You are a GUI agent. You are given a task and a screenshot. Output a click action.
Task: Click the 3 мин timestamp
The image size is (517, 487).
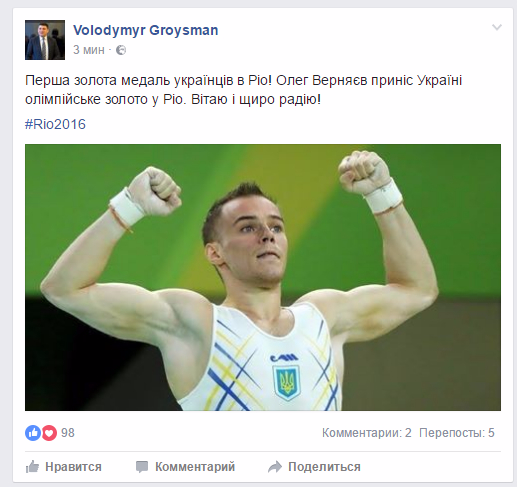point(89,50)
